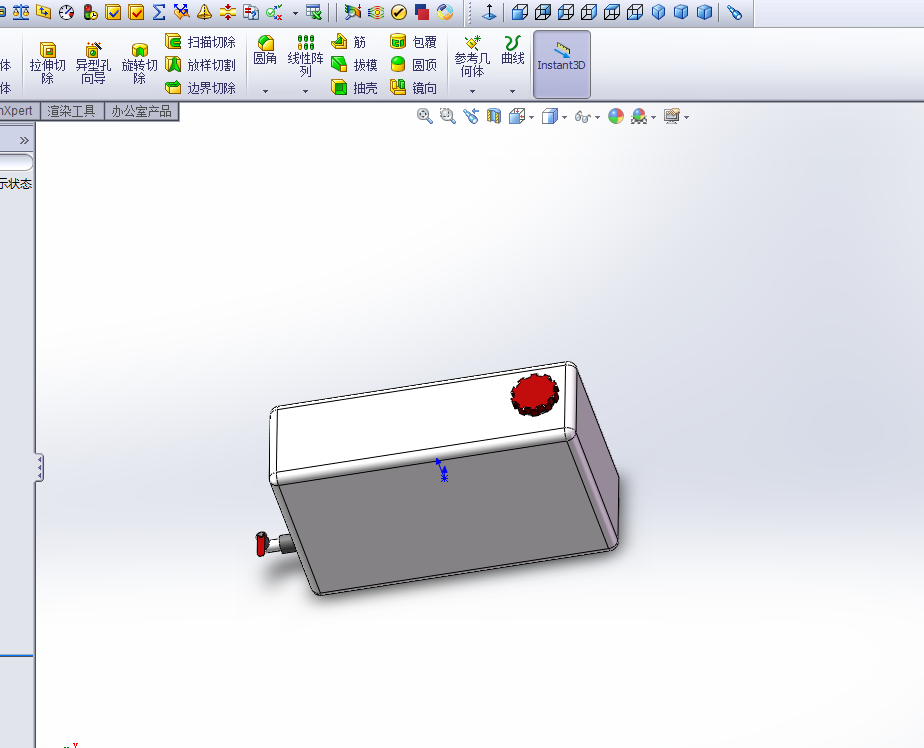
Task: Expand the 参考几何体 dropdown arrow
Action: pyautogui.click(x=472, y=91)
